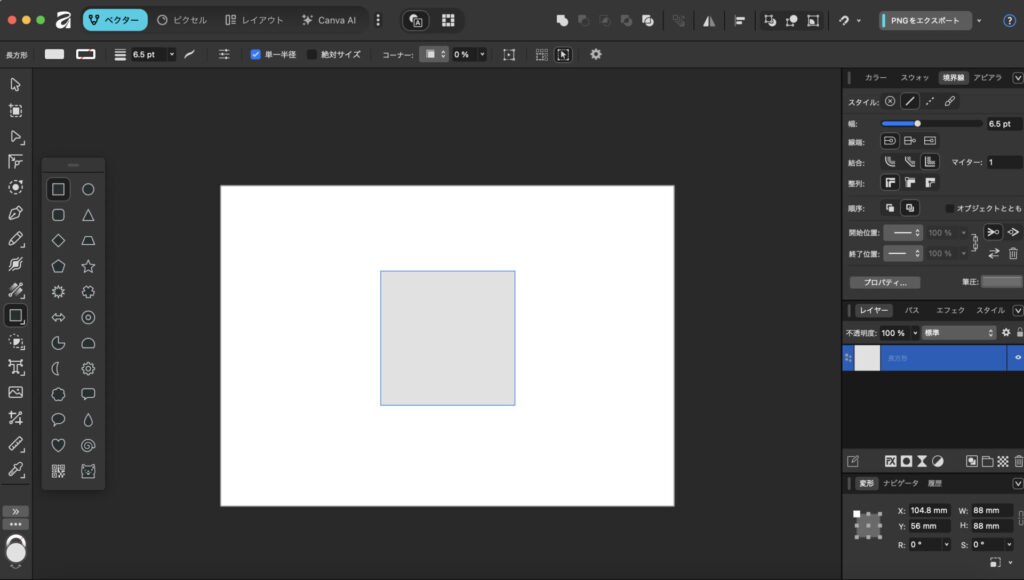Switch to the ピクセル studio tab

(182, 20)
